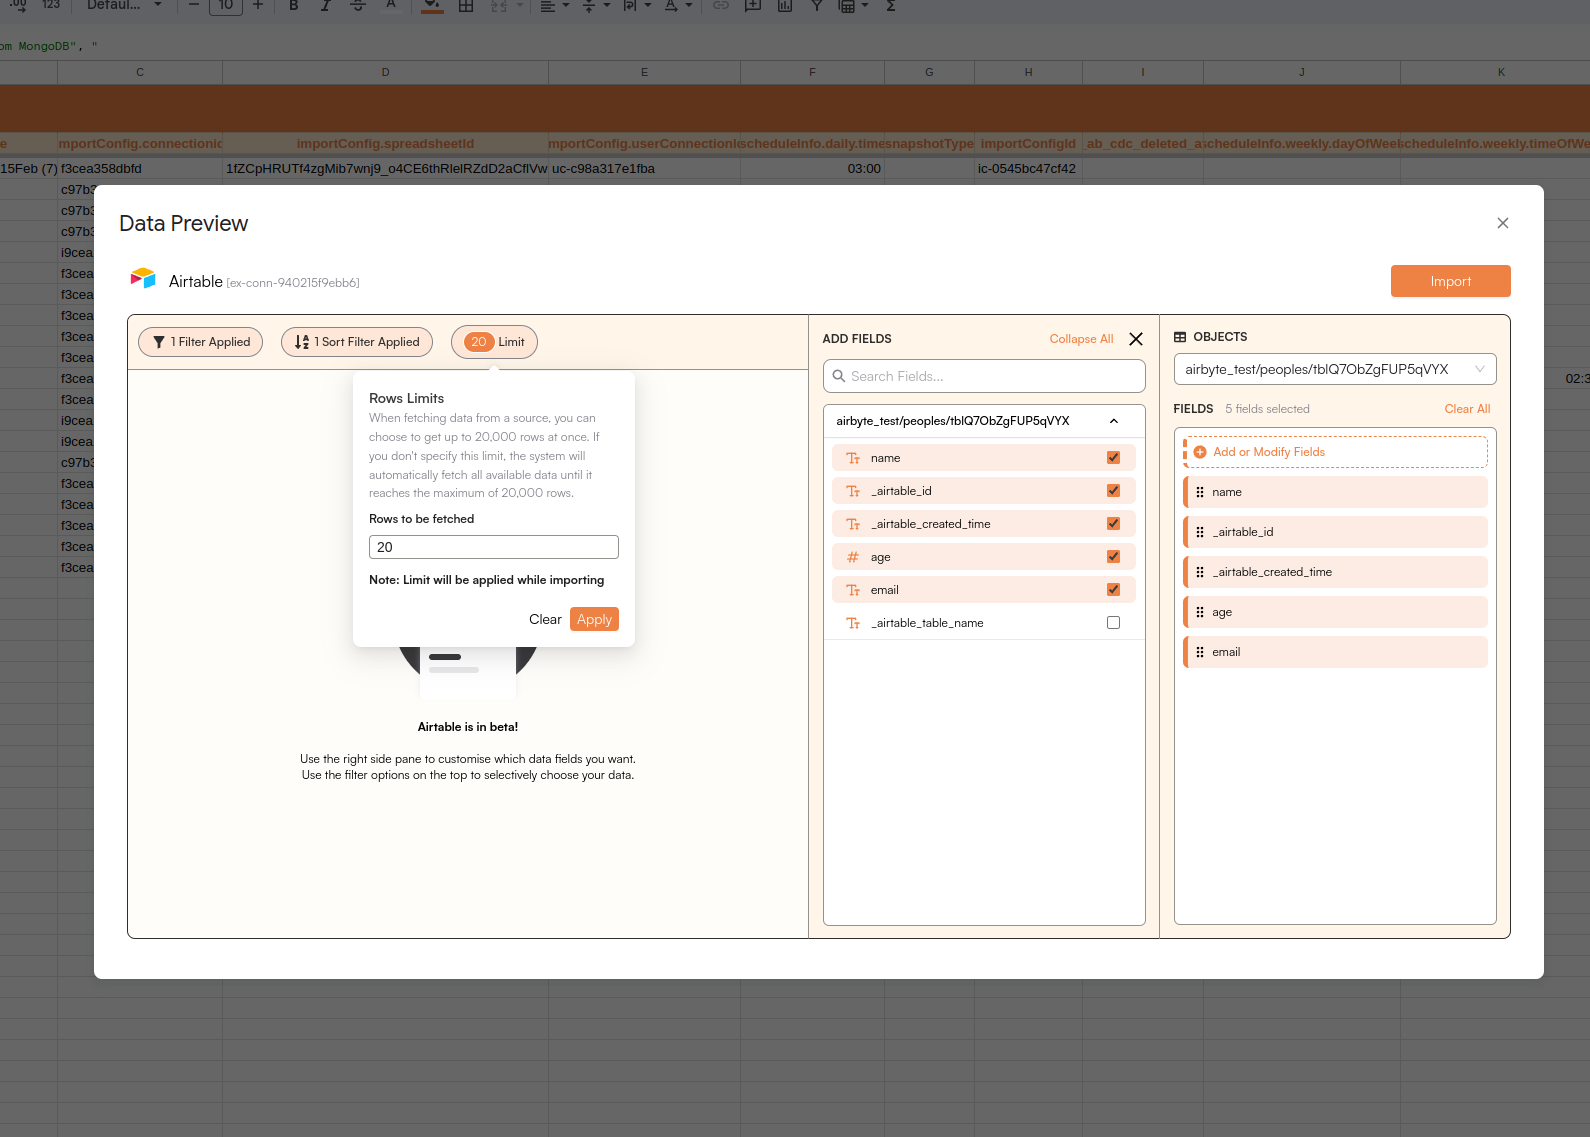Check the _airtable_table_name checkbox
1590x1137 pixels.
[1113, 623]
